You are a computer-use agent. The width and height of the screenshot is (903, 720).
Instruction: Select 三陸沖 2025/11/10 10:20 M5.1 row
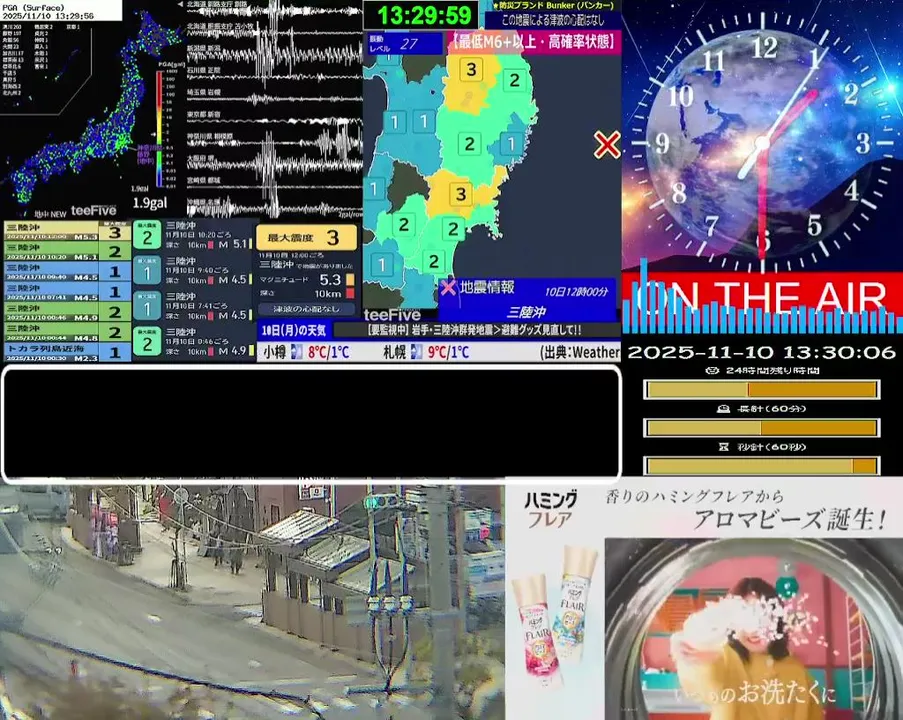pos(67,252)
